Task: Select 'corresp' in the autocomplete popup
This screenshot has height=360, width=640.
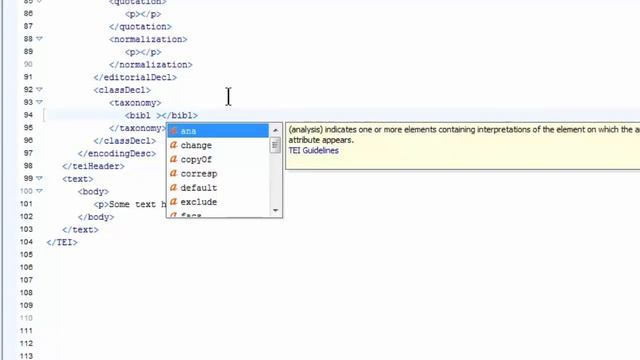Action: (218, 174)
